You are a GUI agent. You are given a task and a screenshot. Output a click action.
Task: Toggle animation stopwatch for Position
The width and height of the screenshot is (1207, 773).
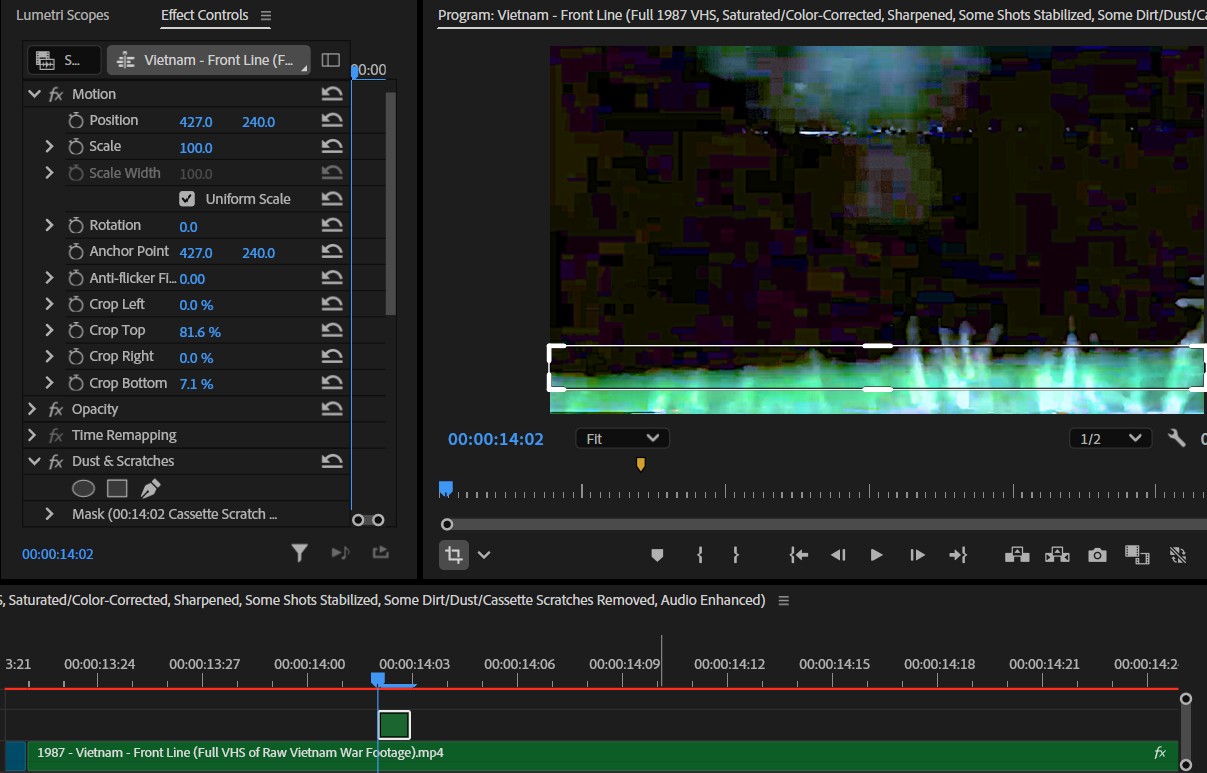click(x=76, y=121)
